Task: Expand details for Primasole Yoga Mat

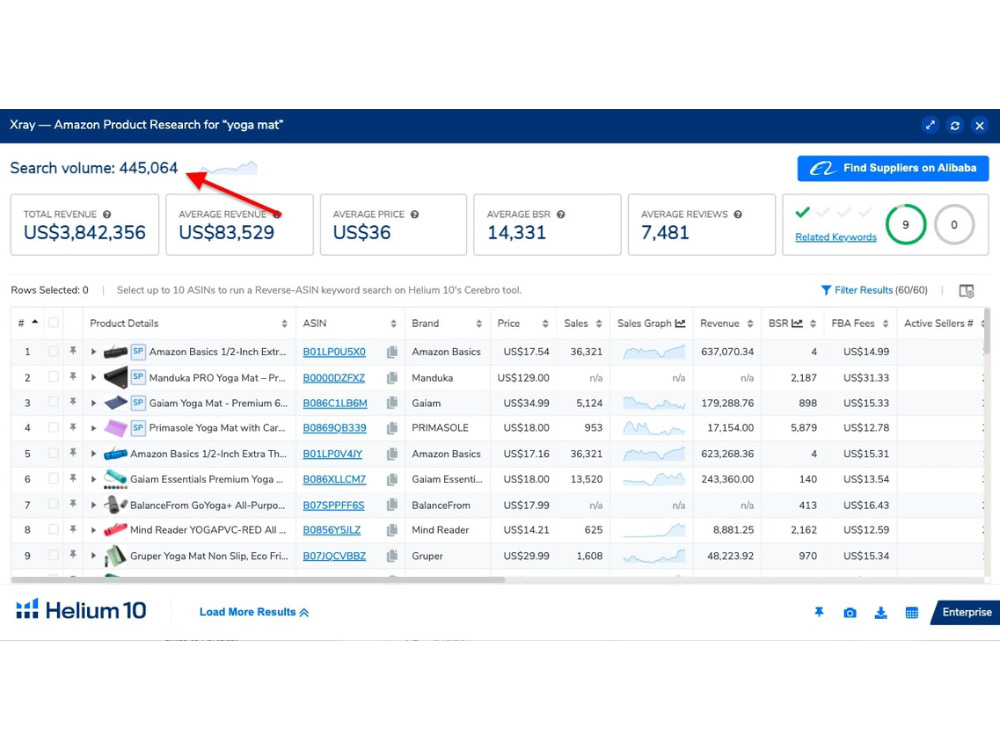Action: [94, 428]
